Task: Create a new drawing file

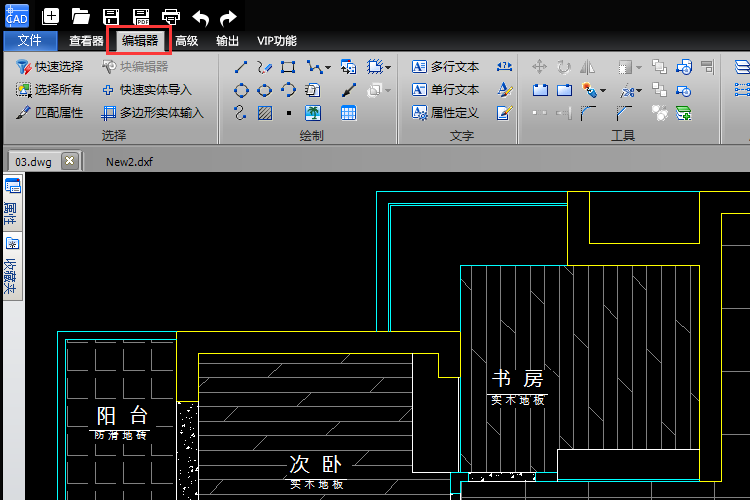Action: click(50, 16)
